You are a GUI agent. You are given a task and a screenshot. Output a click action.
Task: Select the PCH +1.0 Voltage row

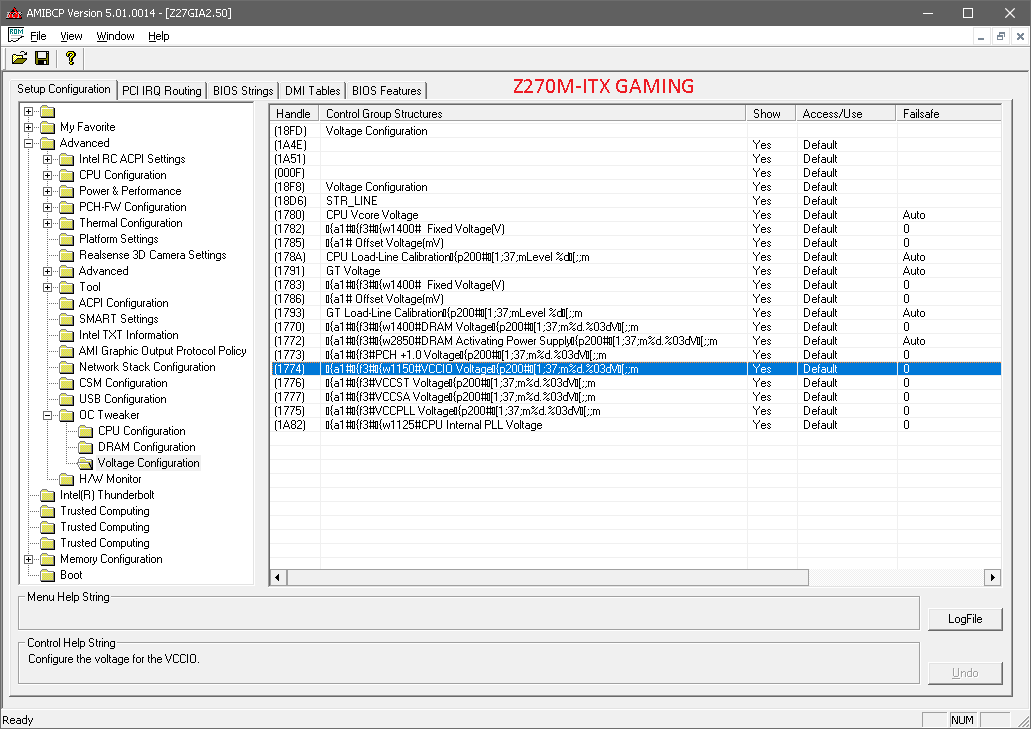pos(636,355)
